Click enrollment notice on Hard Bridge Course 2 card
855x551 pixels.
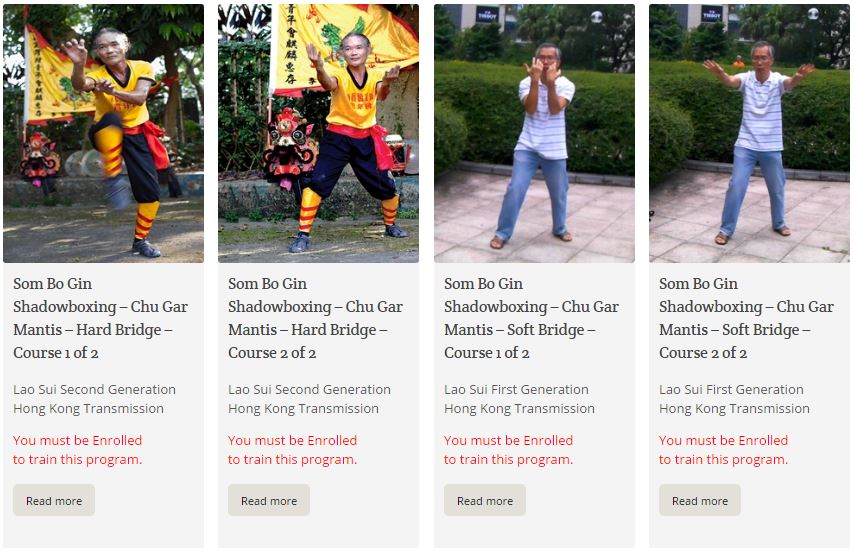[x=292, y=450]
